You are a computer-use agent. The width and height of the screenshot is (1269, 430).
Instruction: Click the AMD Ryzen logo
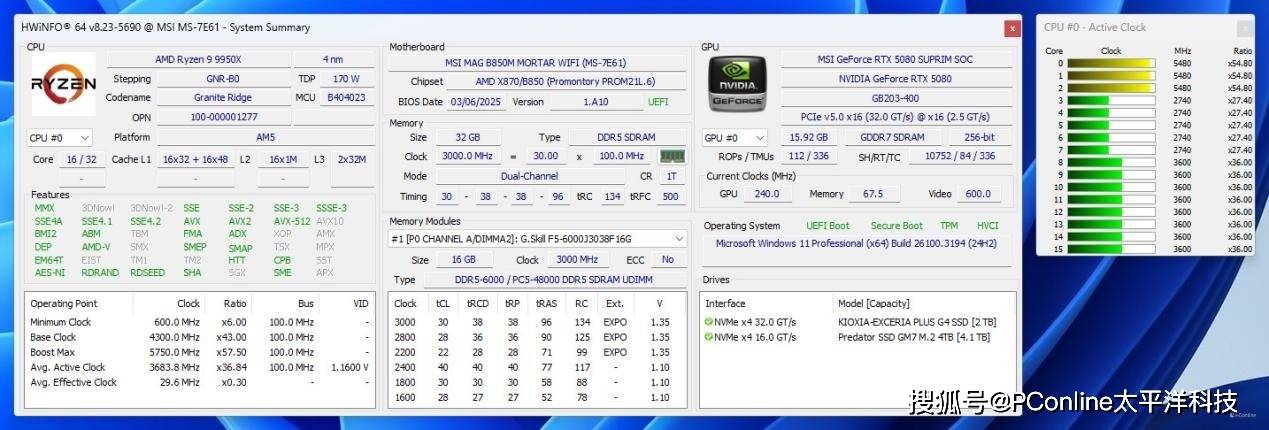point(63,84)
